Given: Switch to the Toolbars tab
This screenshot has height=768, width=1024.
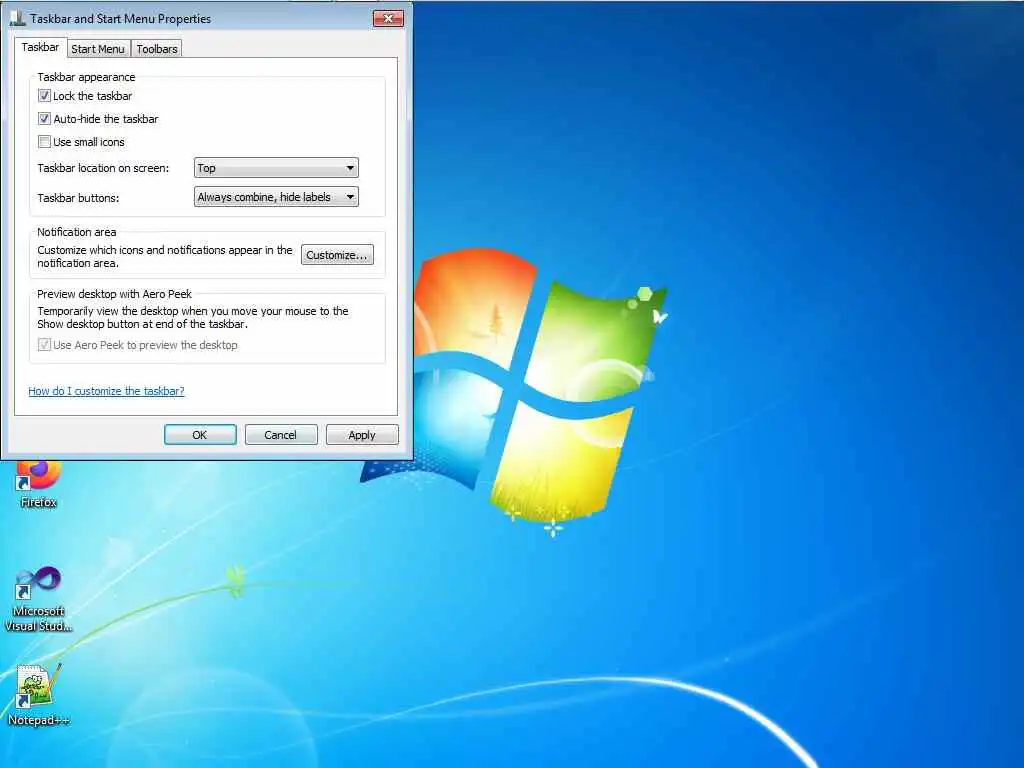Looking at the screenshot, I should [157, 49].
